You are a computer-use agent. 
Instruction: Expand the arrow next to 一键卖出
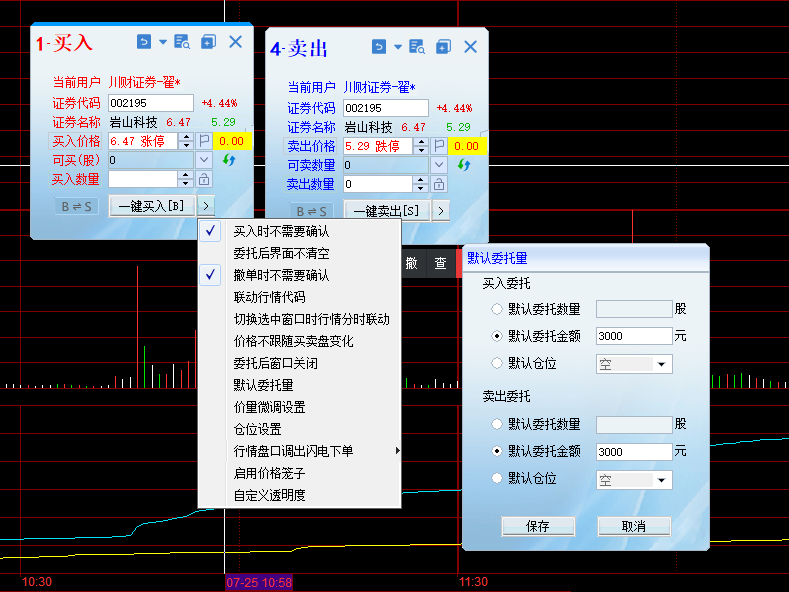[441, 210]
